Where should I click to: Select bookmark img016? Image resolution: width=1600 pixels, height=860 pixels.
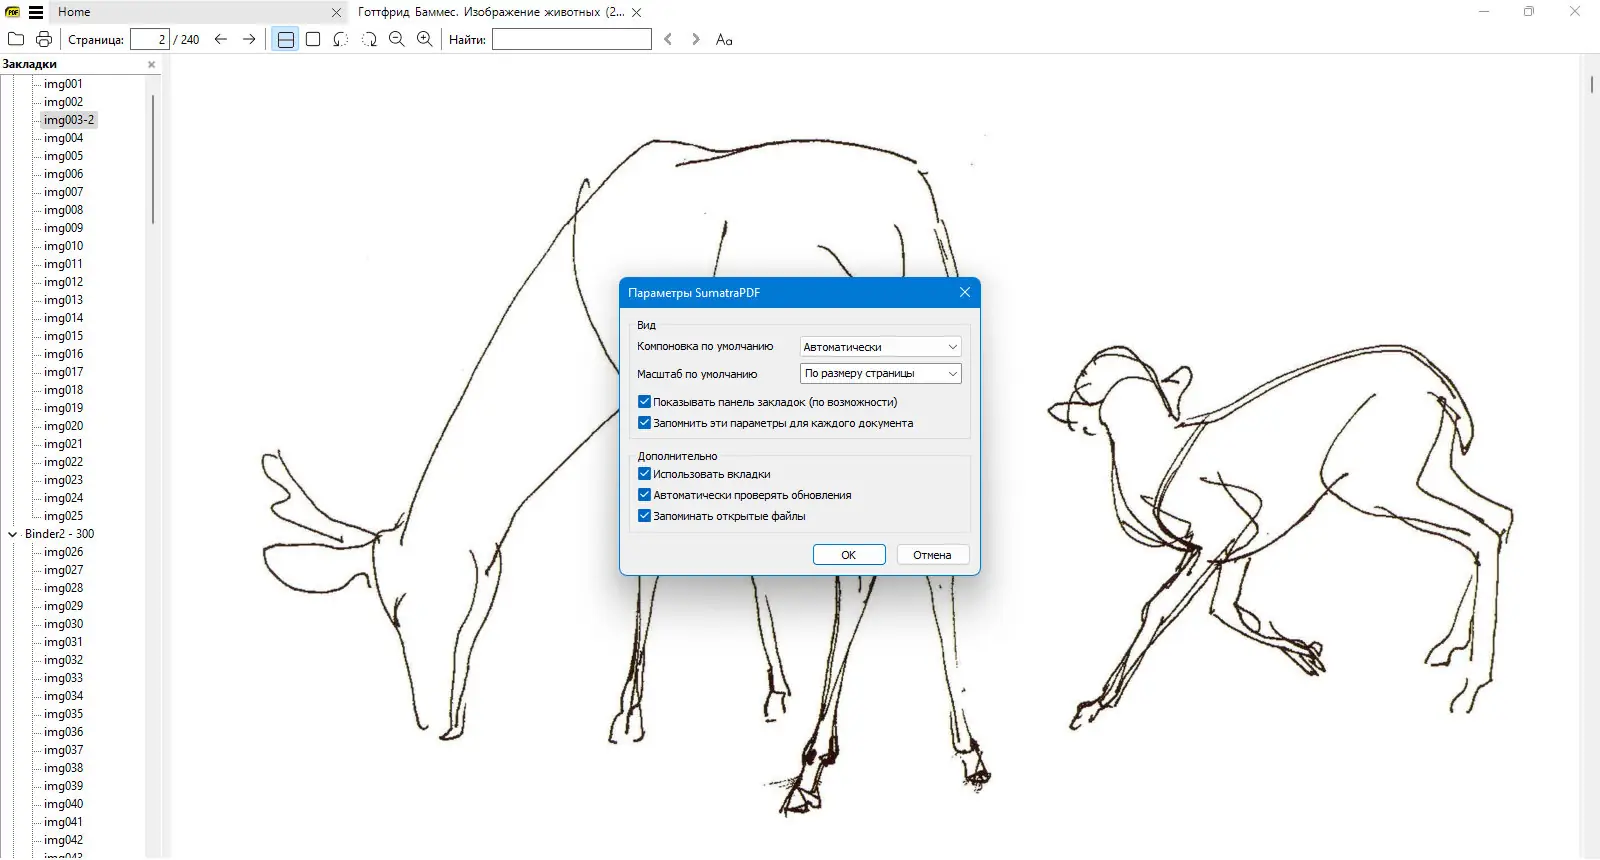coord(63,354)
